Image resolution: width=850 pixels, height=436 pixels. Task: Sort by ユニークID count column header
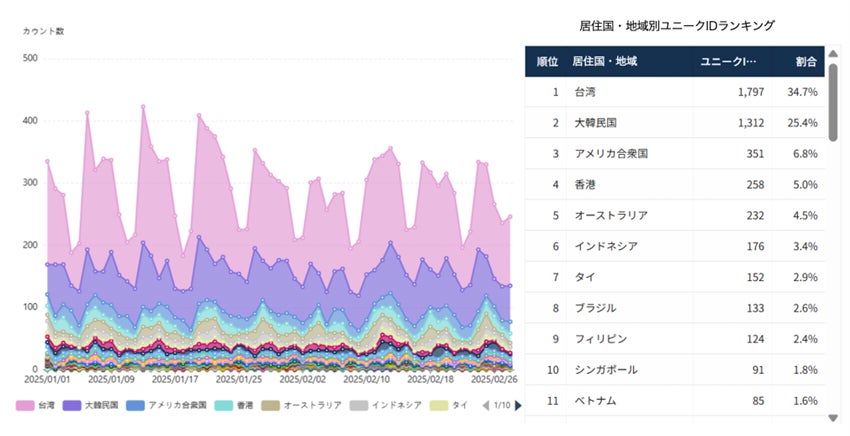pyautogui.click(x=728, y=61)
